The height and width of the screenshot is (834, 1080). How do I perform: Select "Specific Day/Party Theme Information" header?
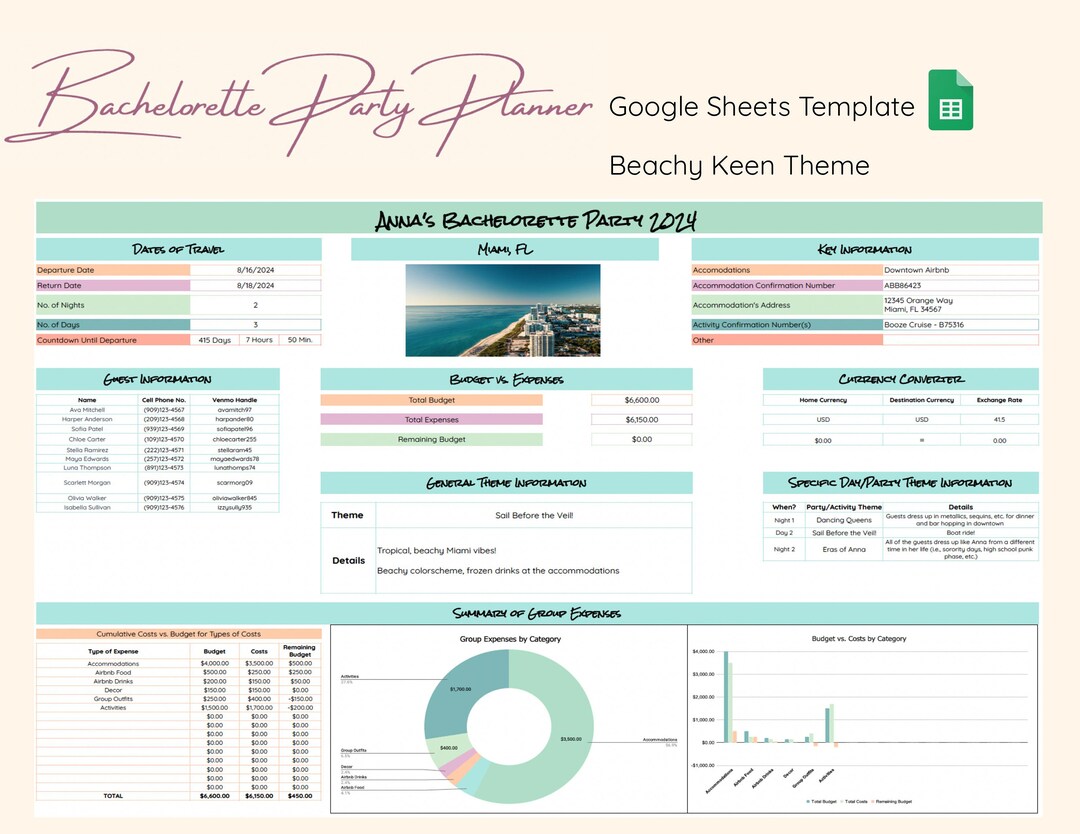(x=901, y=483)
